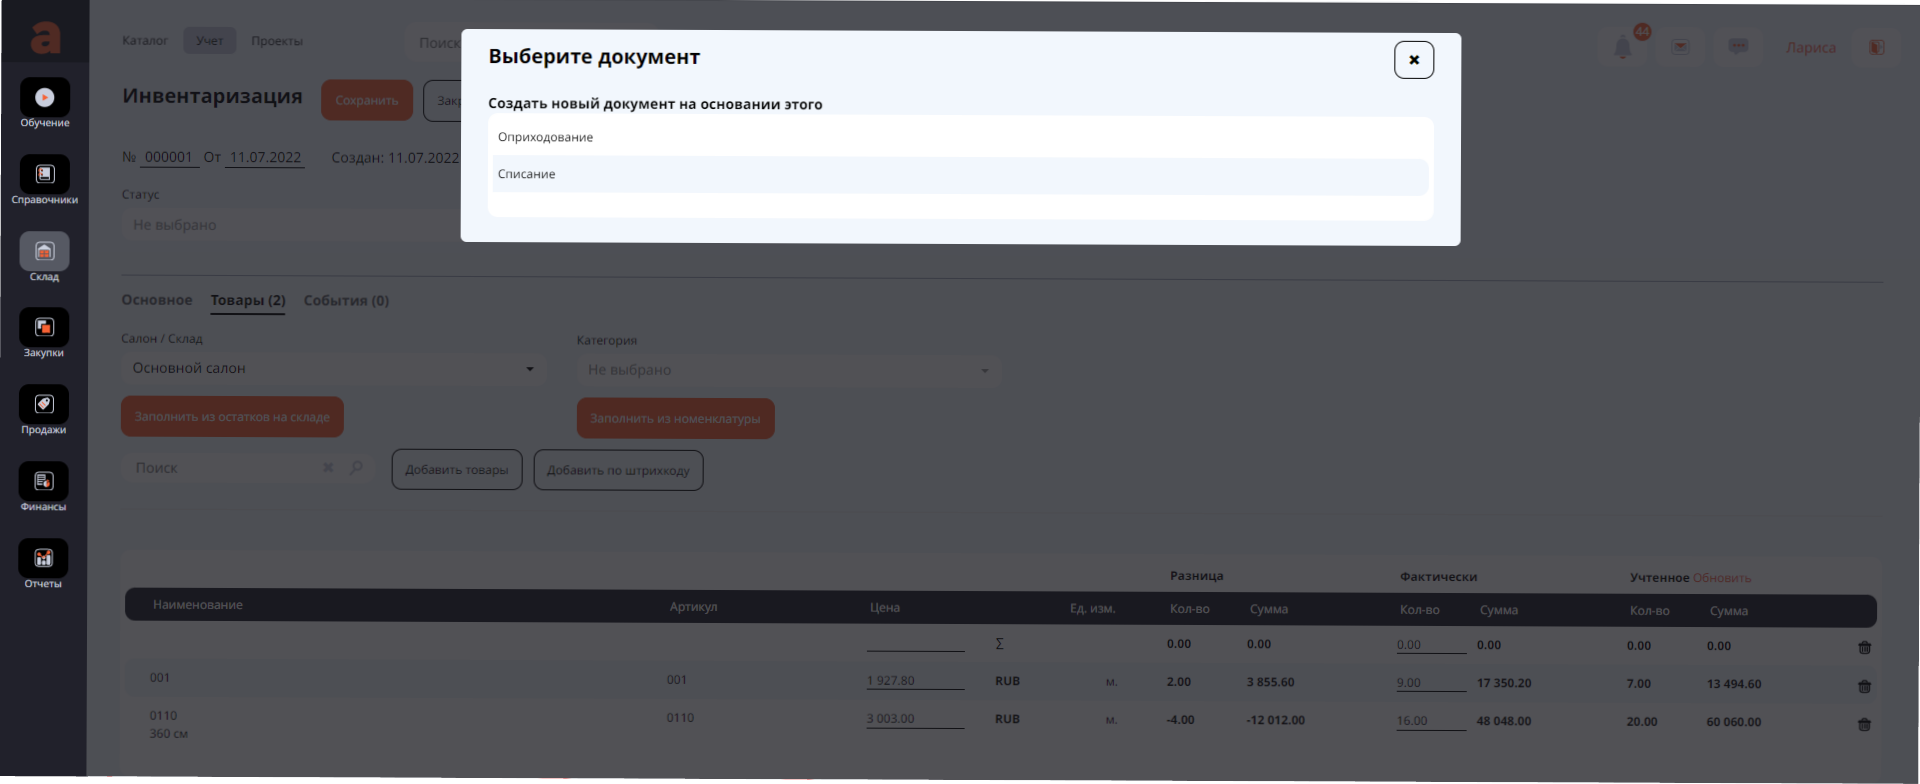Close the Выберите документ dialog
Image resolution: width=1920 pixels, height=784 pixels.
coord(1413,60)
